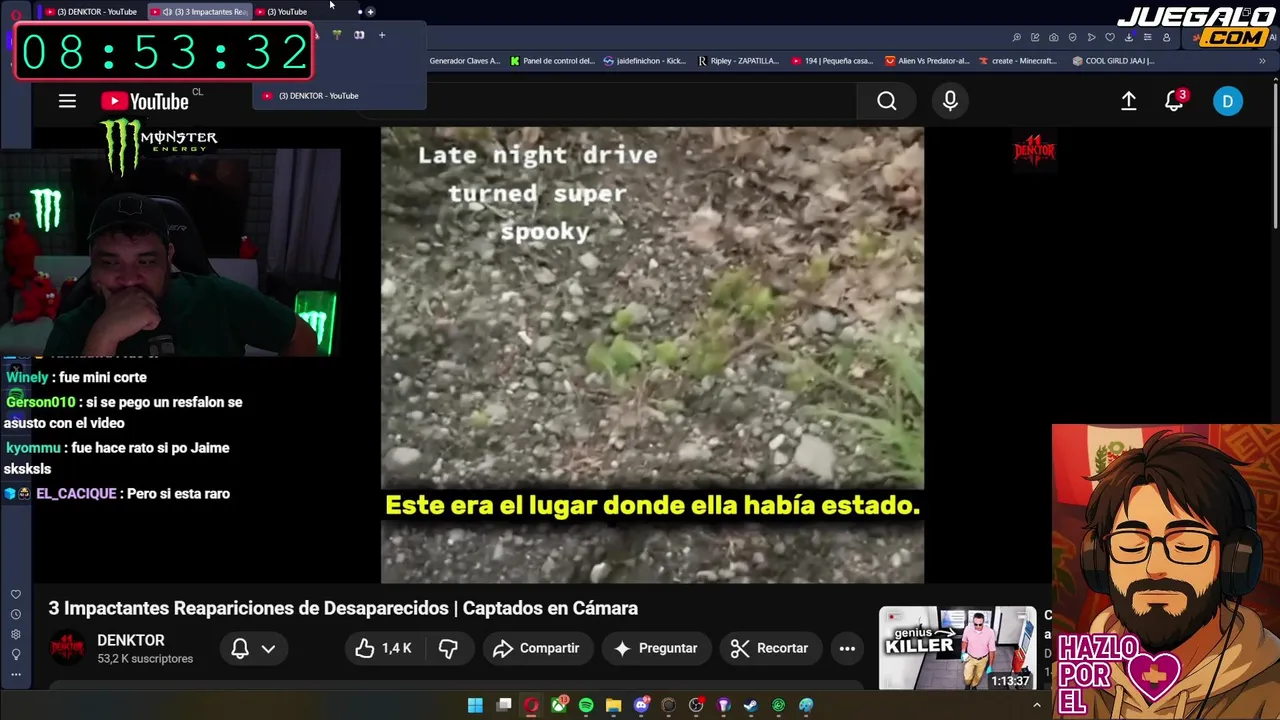
Task: Start voice search with the microphone icon
Action: point(950,101)
